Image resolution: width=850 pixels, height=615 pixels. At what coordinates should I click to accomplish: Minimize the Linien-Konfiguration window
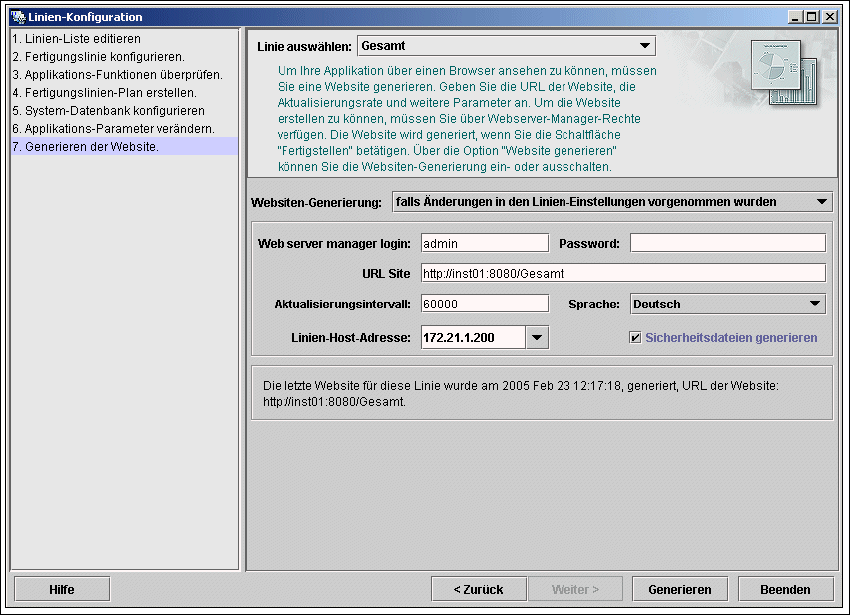coord(795,17)
